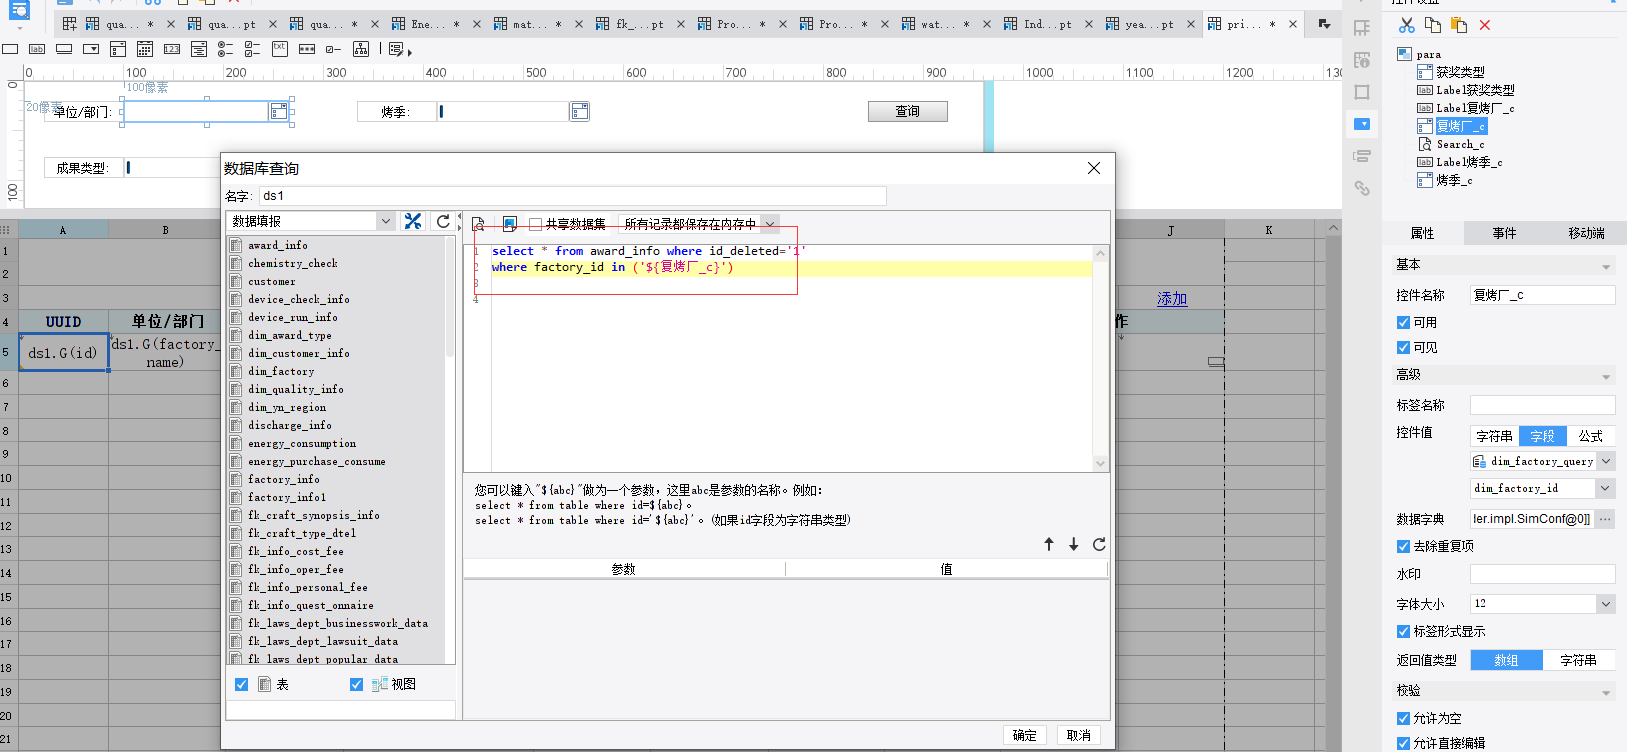Toggle the 去除重复项 checkbox
Image resolution: width=1627 pixels, height=752 pixels.
pyautogui.click(x=1403, y=546)
